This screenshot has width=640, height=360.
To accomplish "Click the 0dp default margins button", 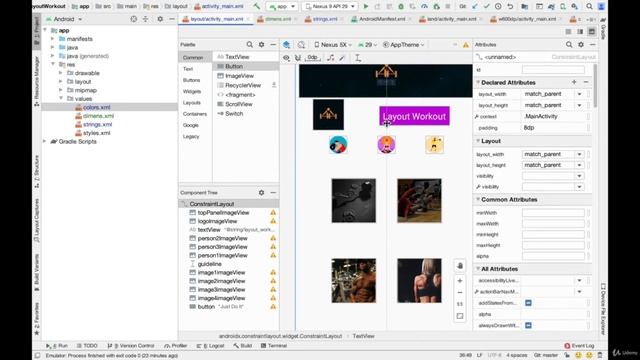I will click(x=313, y=58).
